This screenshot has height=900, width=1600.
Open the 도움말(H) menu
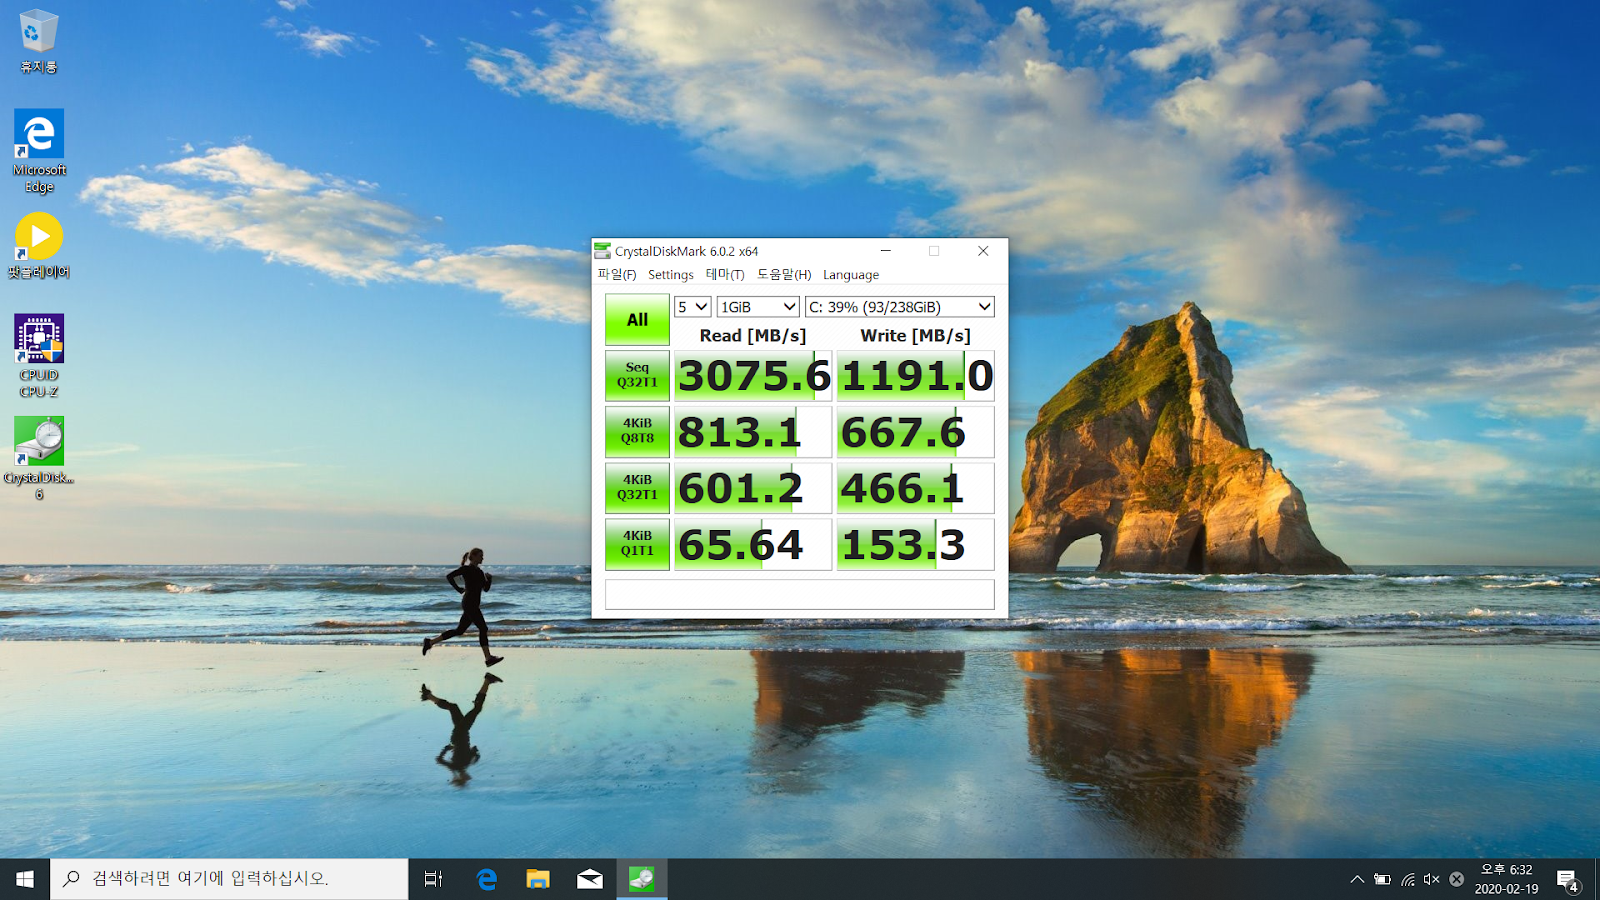click(784, 275)
